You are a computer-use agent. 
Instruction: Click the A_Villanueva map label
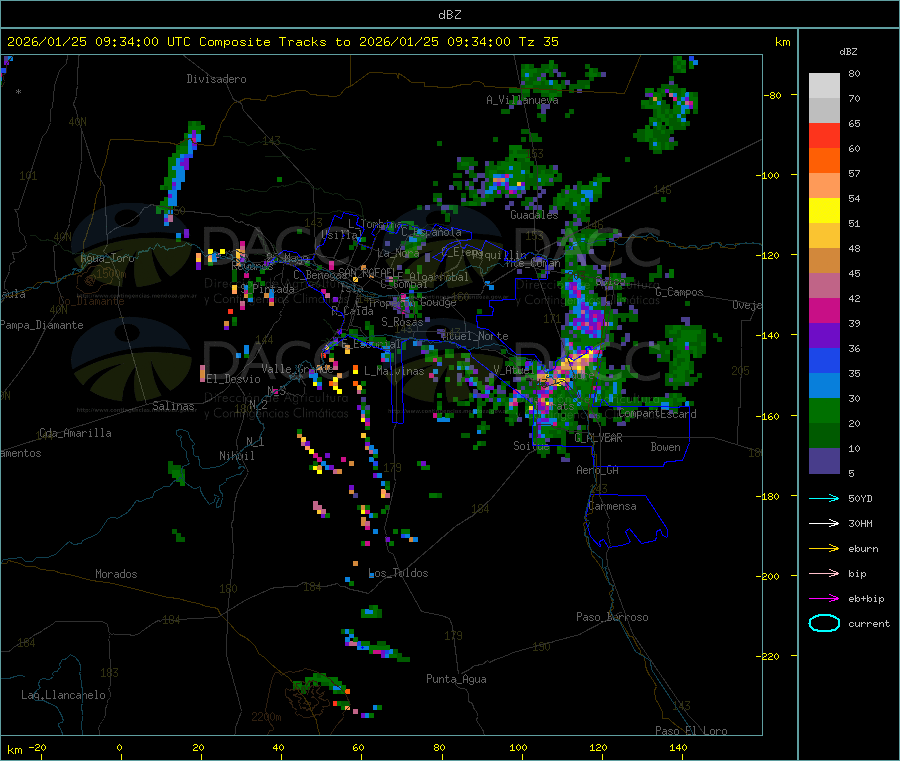[x=522, y=100]
